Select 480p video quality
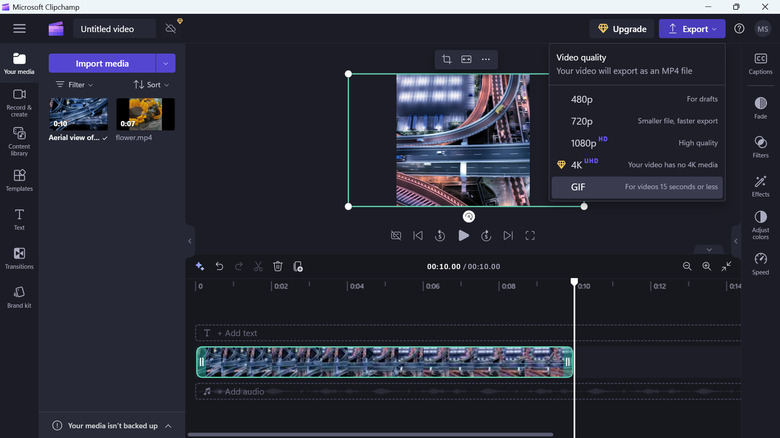This screenshot has width=780, height=438. (x=637, y=99)
